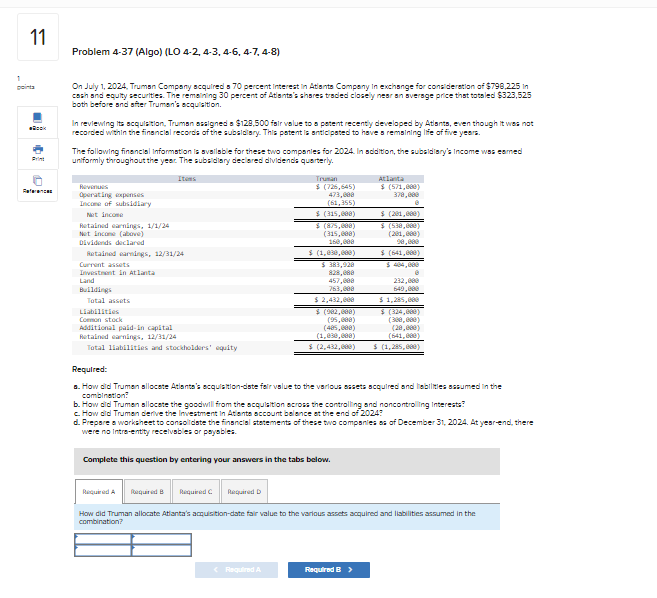
Task: Click the bottom-right answer input cell
Action: click(x=162, y=550)
